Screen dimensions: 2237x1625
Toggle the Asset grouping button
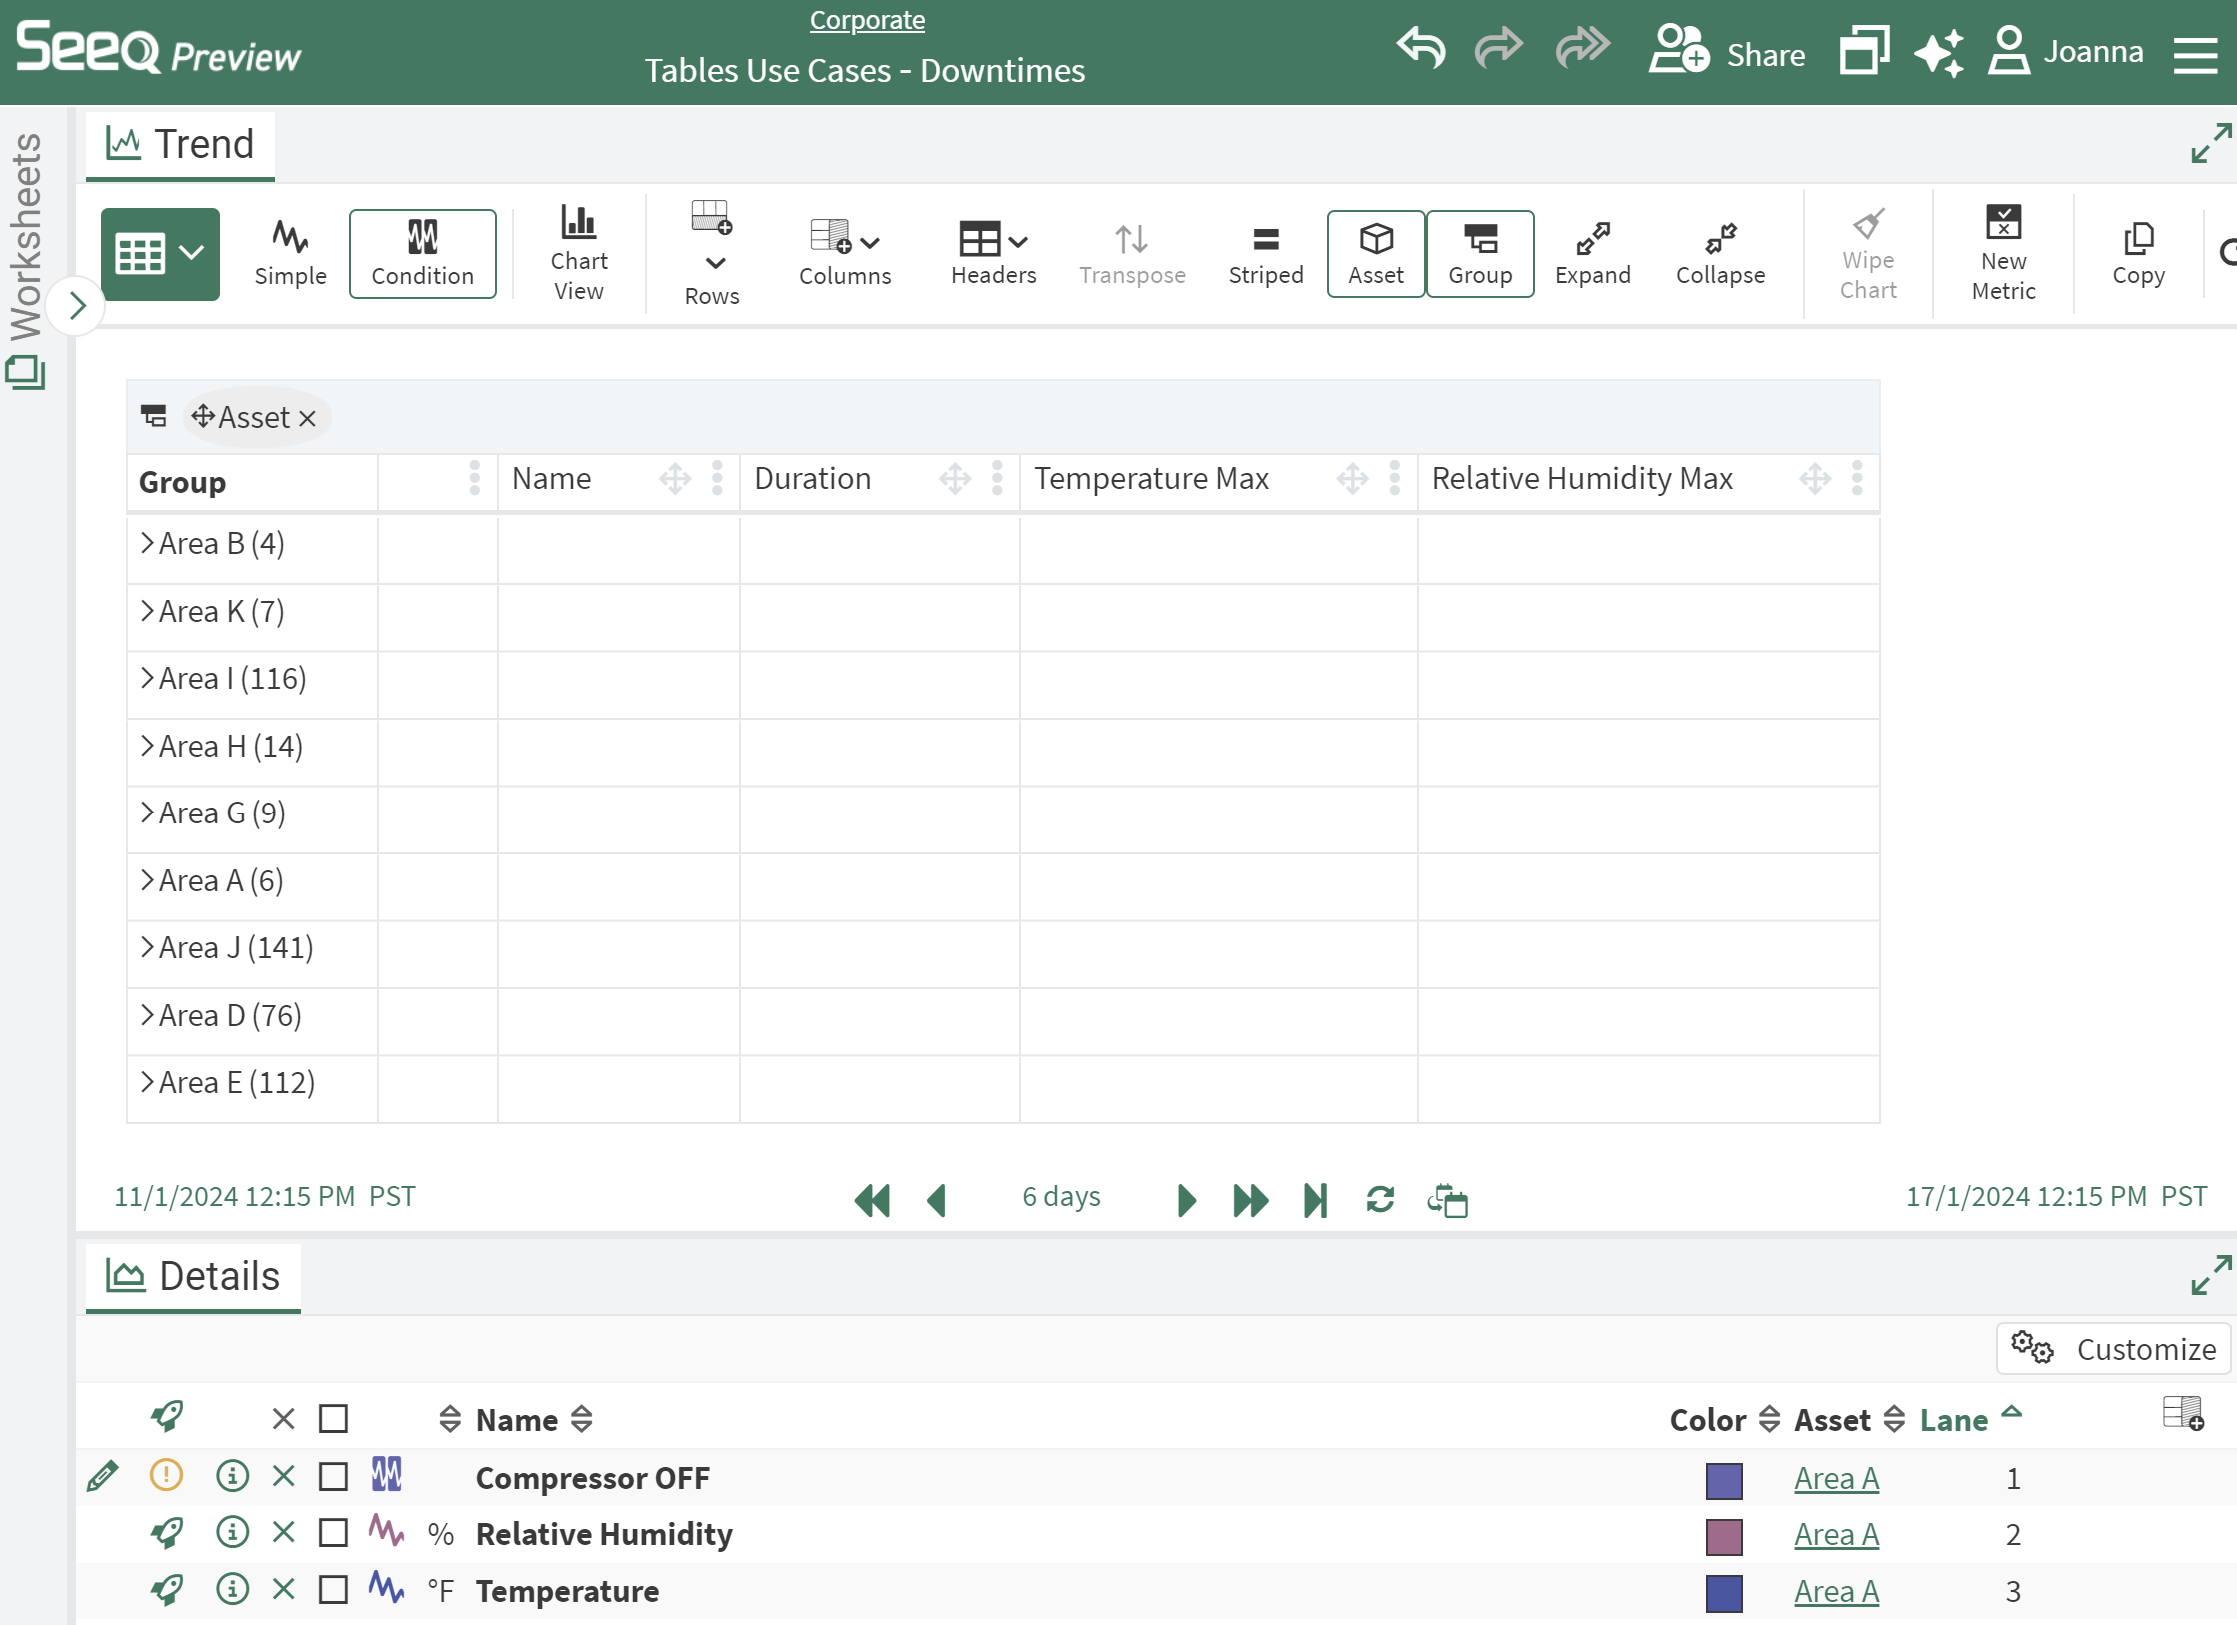pos(1376,254)
